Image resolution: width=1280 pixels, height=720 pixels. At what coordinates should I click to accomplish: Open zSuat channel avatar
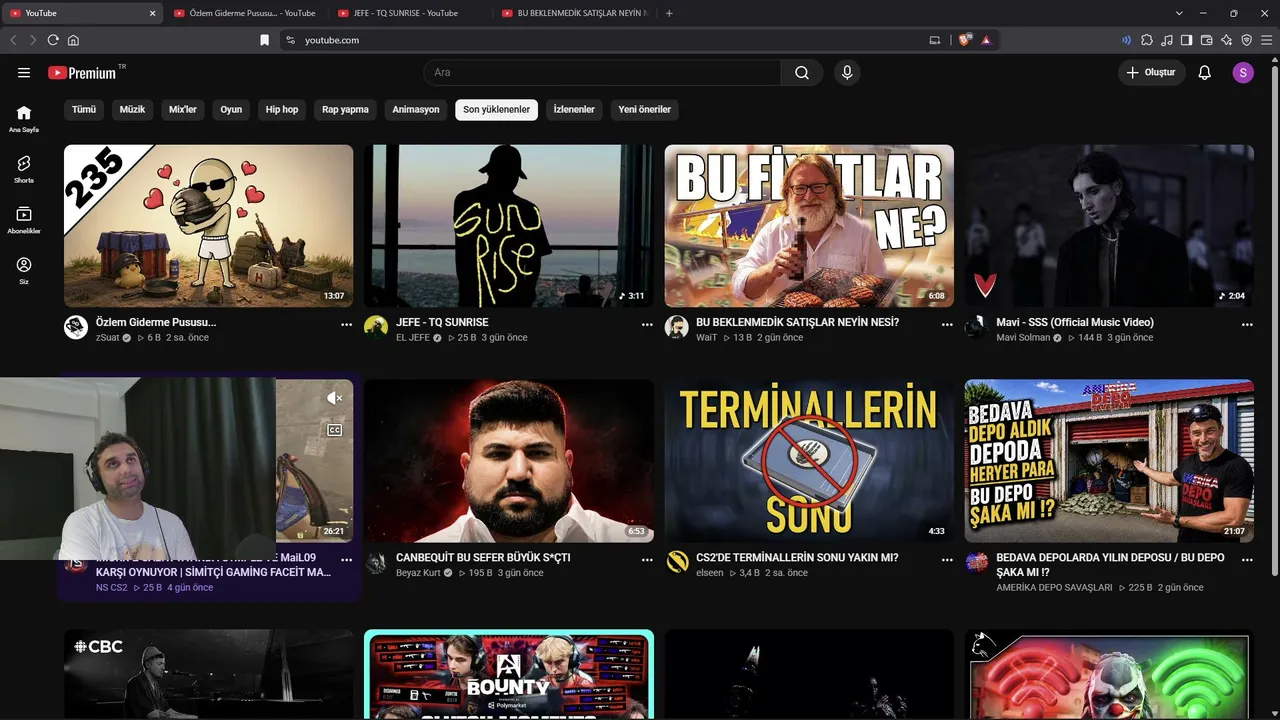pos(76,327)
